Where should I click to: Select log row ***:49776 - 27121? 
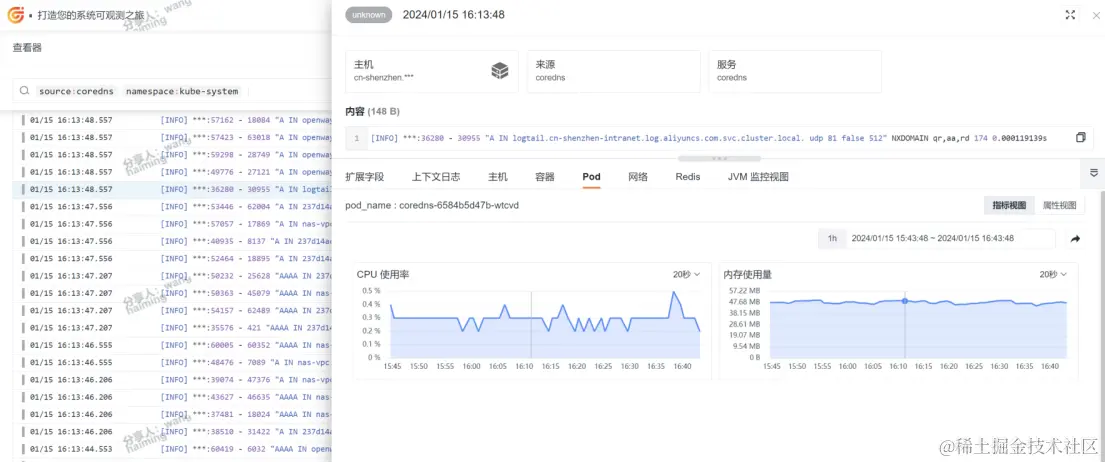pyautogui.click(x=173, y=172)
